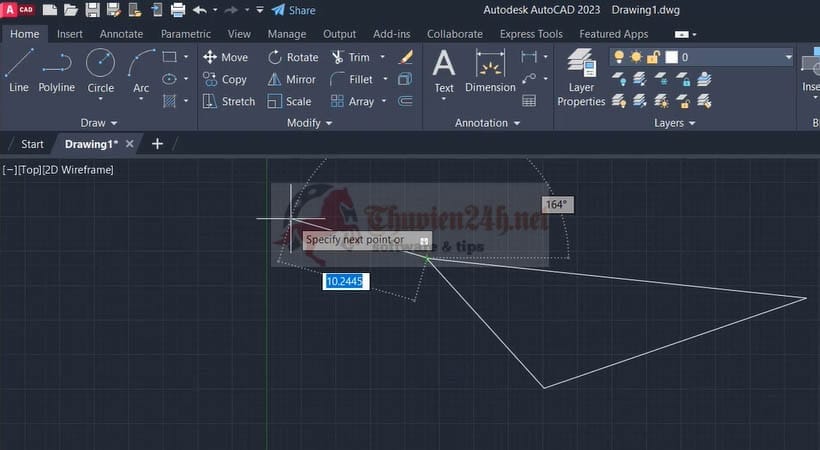Open the application menu A CAD button
Image resolution: width=820 pixels, height=450 pixels.
tap(18, 9)
